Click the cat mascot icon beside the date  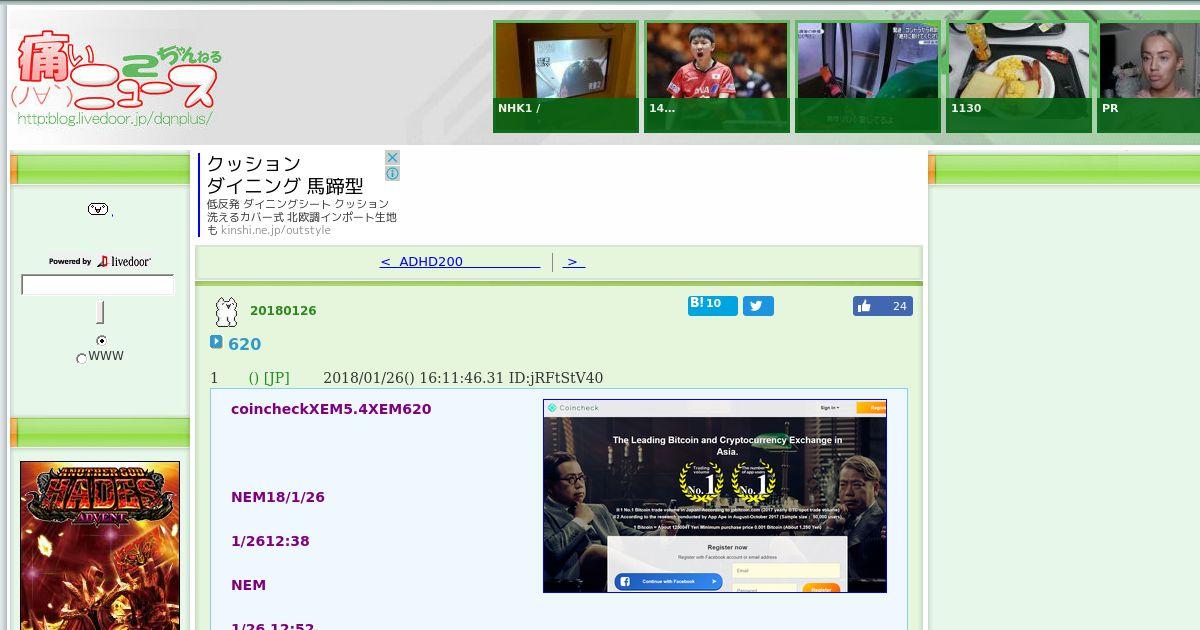[x=226, y=312]
